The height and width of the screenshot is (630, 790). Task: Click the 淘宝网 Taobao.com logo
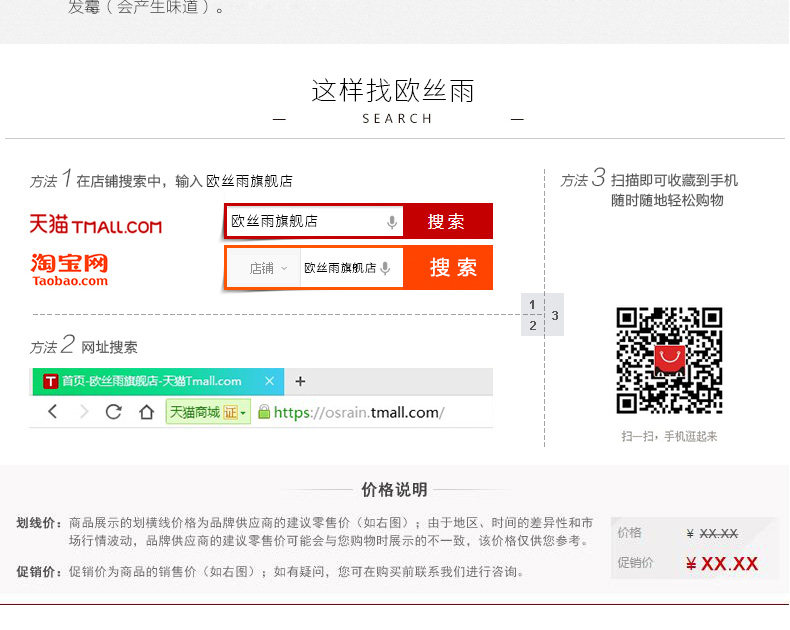coord(70,270)
